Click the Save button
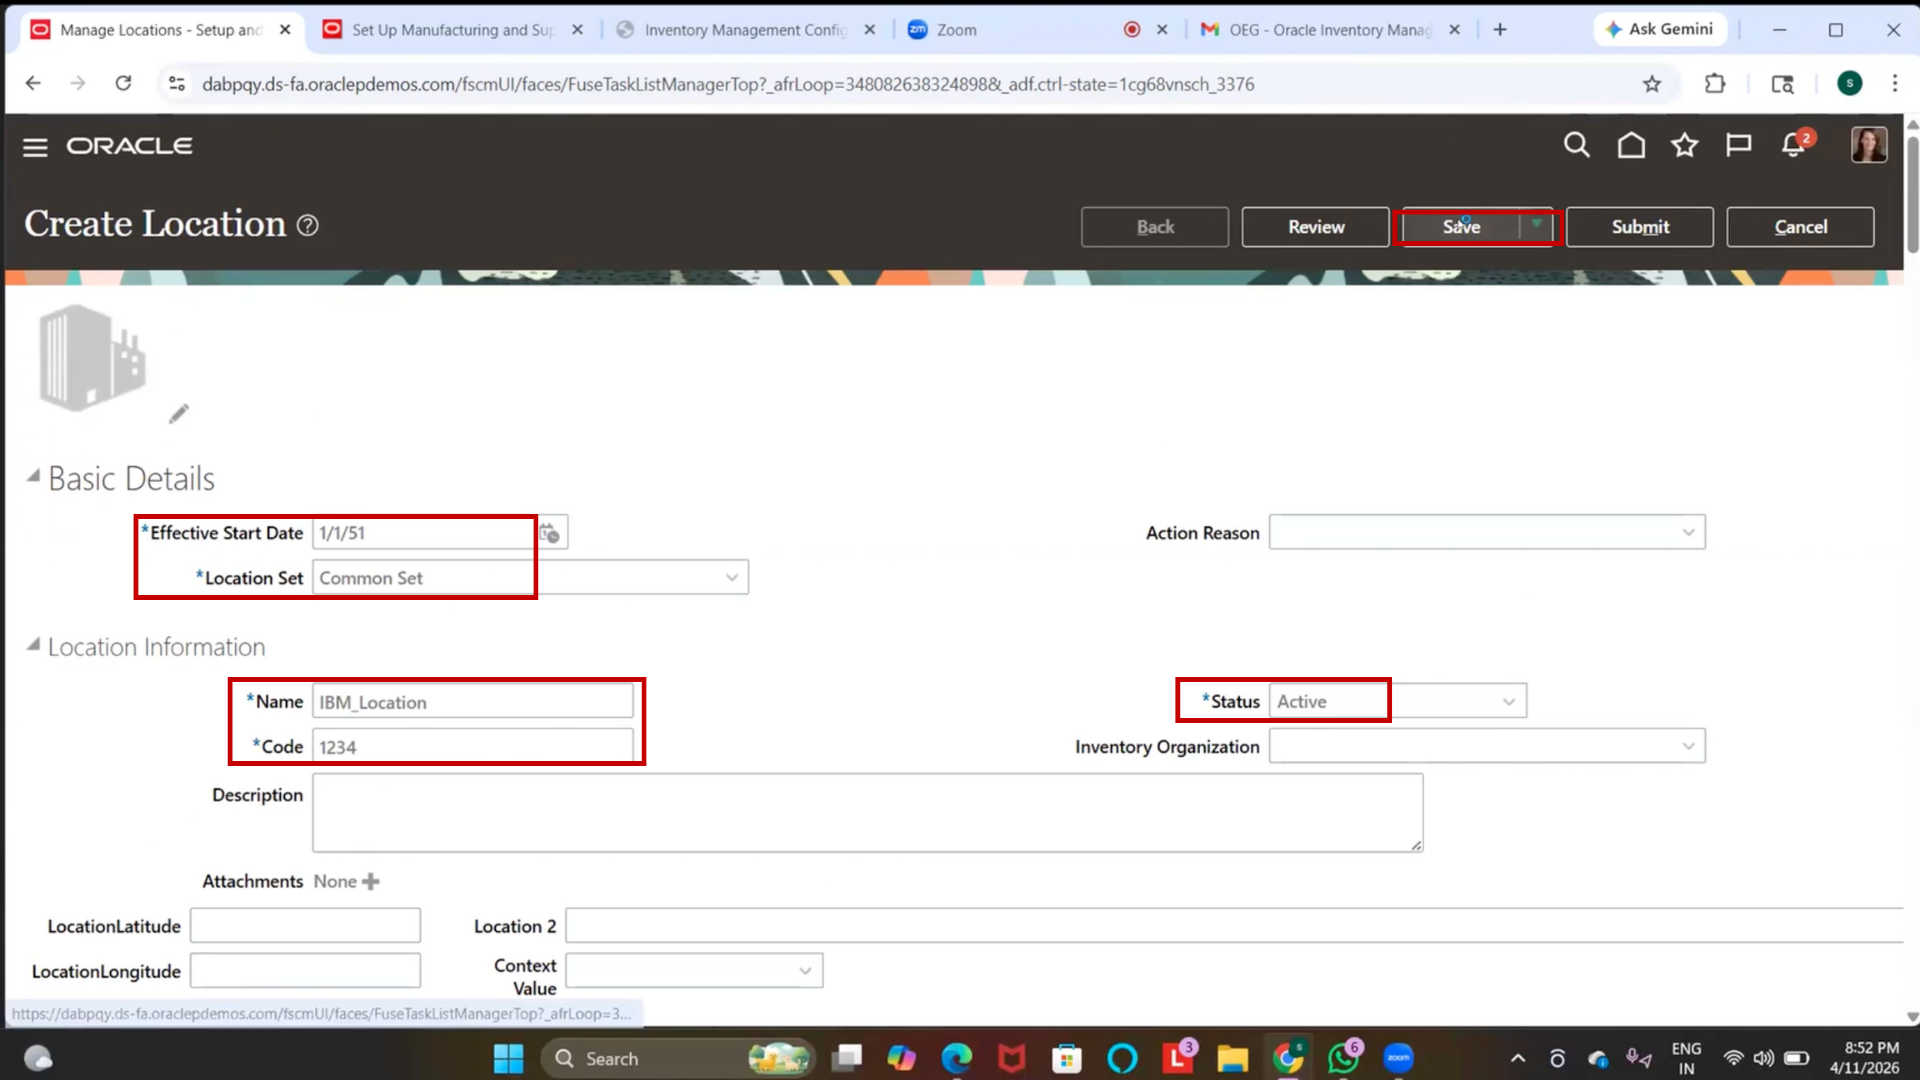 (x=1461, y=227)
